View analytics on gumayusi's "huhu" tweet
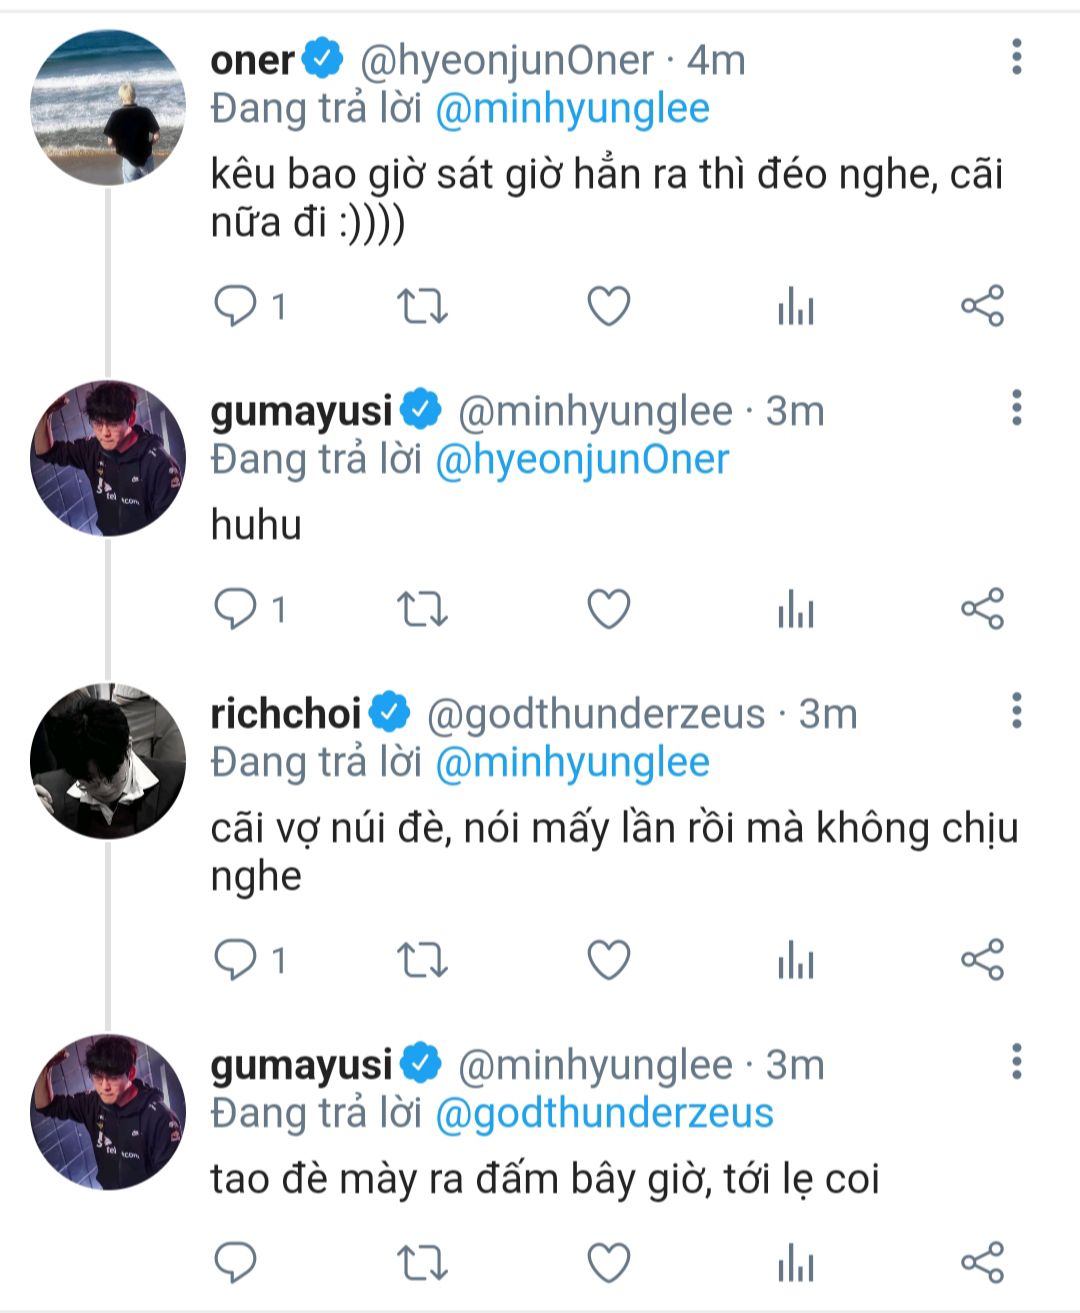Image resolution: width=1080 pixels, height=1313 pixels. [796, 609]
